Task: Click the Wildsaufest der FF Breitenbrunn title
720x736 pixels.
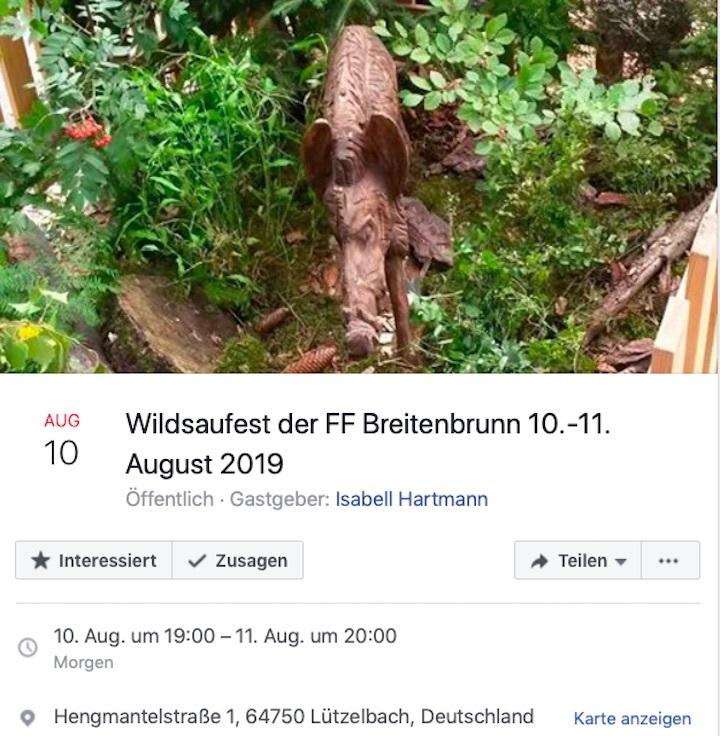Action: coord(368,444)
